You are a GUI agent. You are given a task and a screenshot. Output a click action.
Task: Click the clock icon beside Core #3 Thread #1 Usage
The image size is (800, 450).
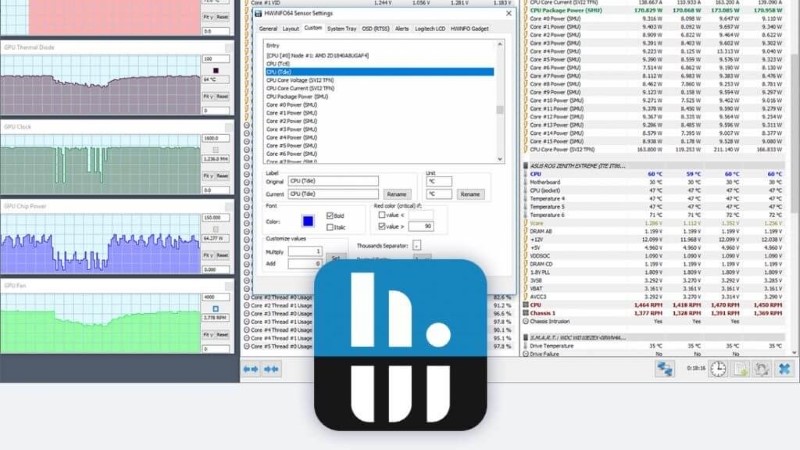[x=246, y=322]
